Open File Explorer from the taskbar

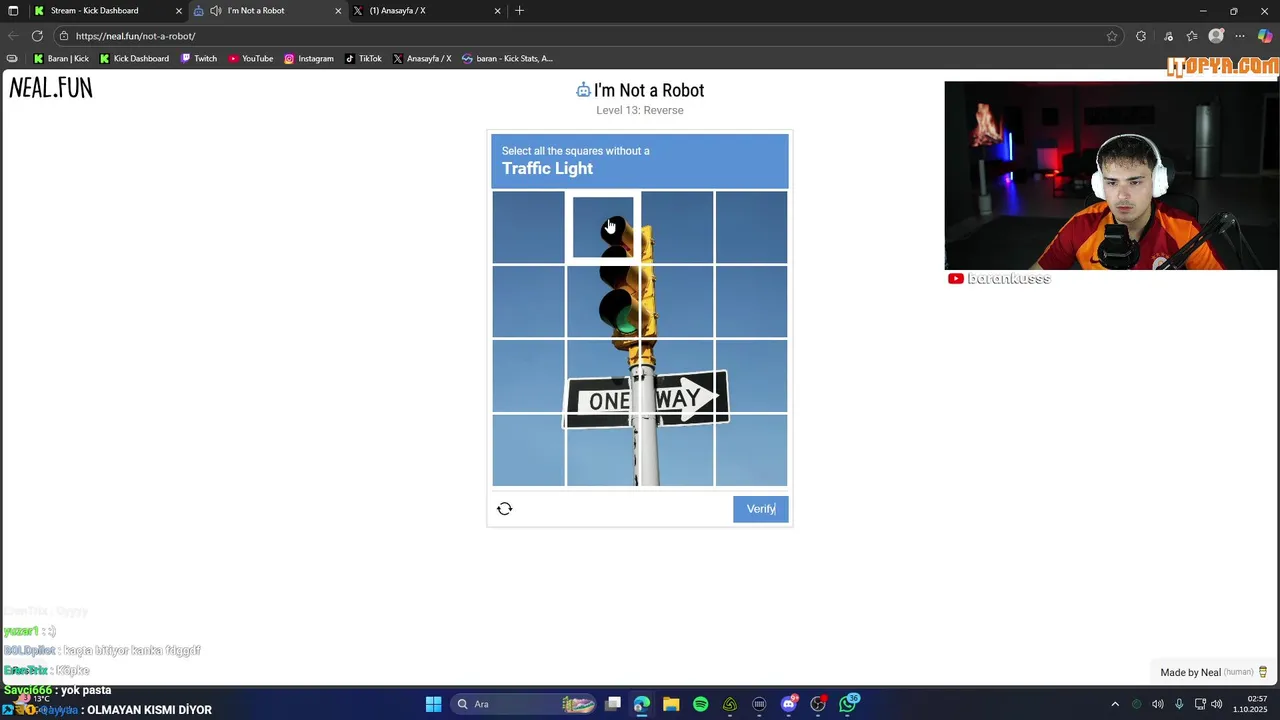[x=671, y=704]
